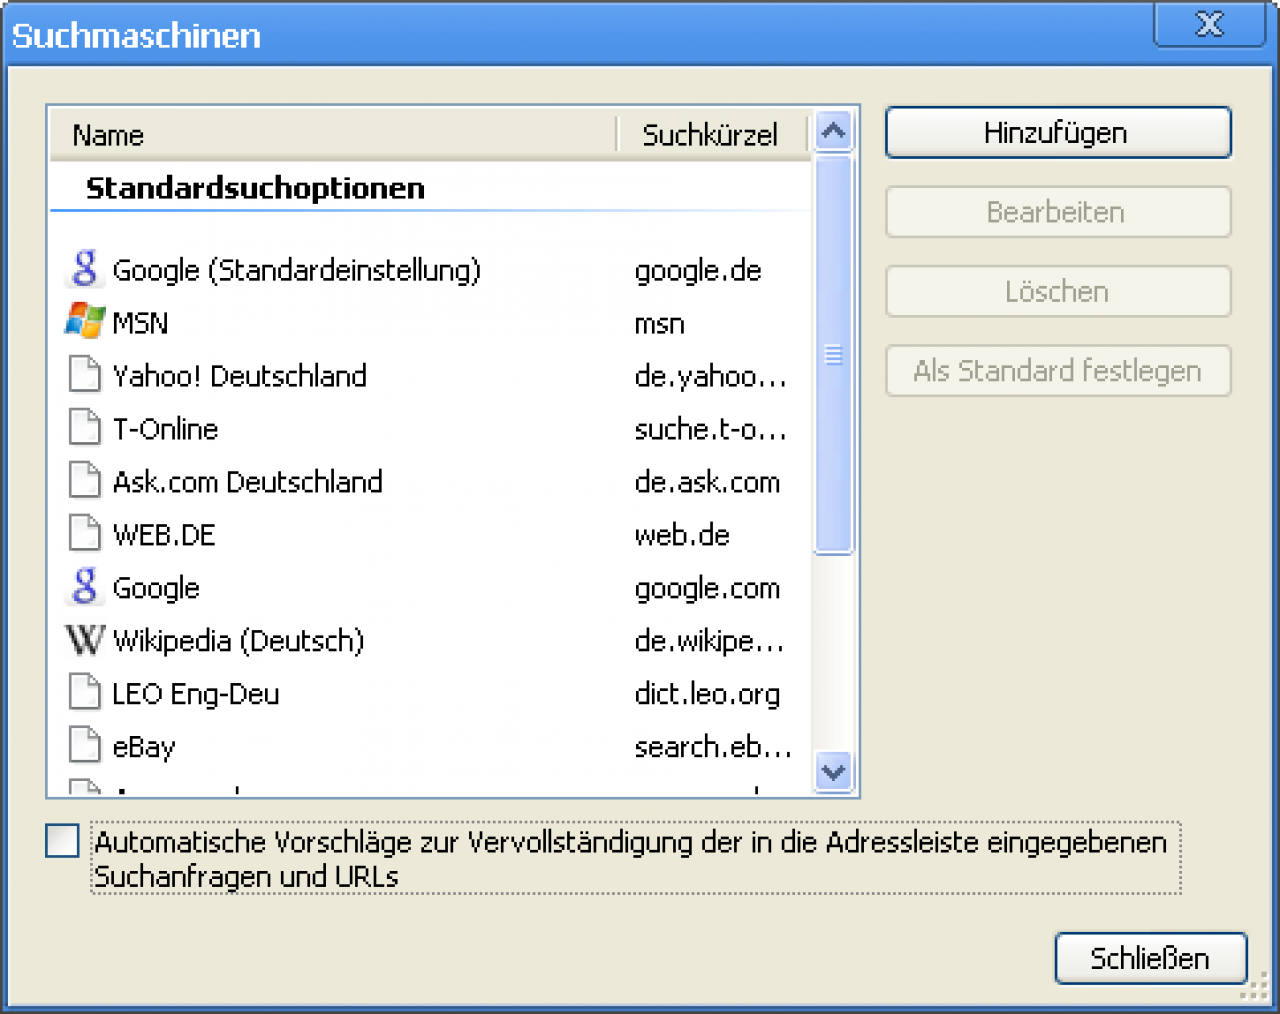Select the Google (Standardeinstellung) entry

pos(431,270)
